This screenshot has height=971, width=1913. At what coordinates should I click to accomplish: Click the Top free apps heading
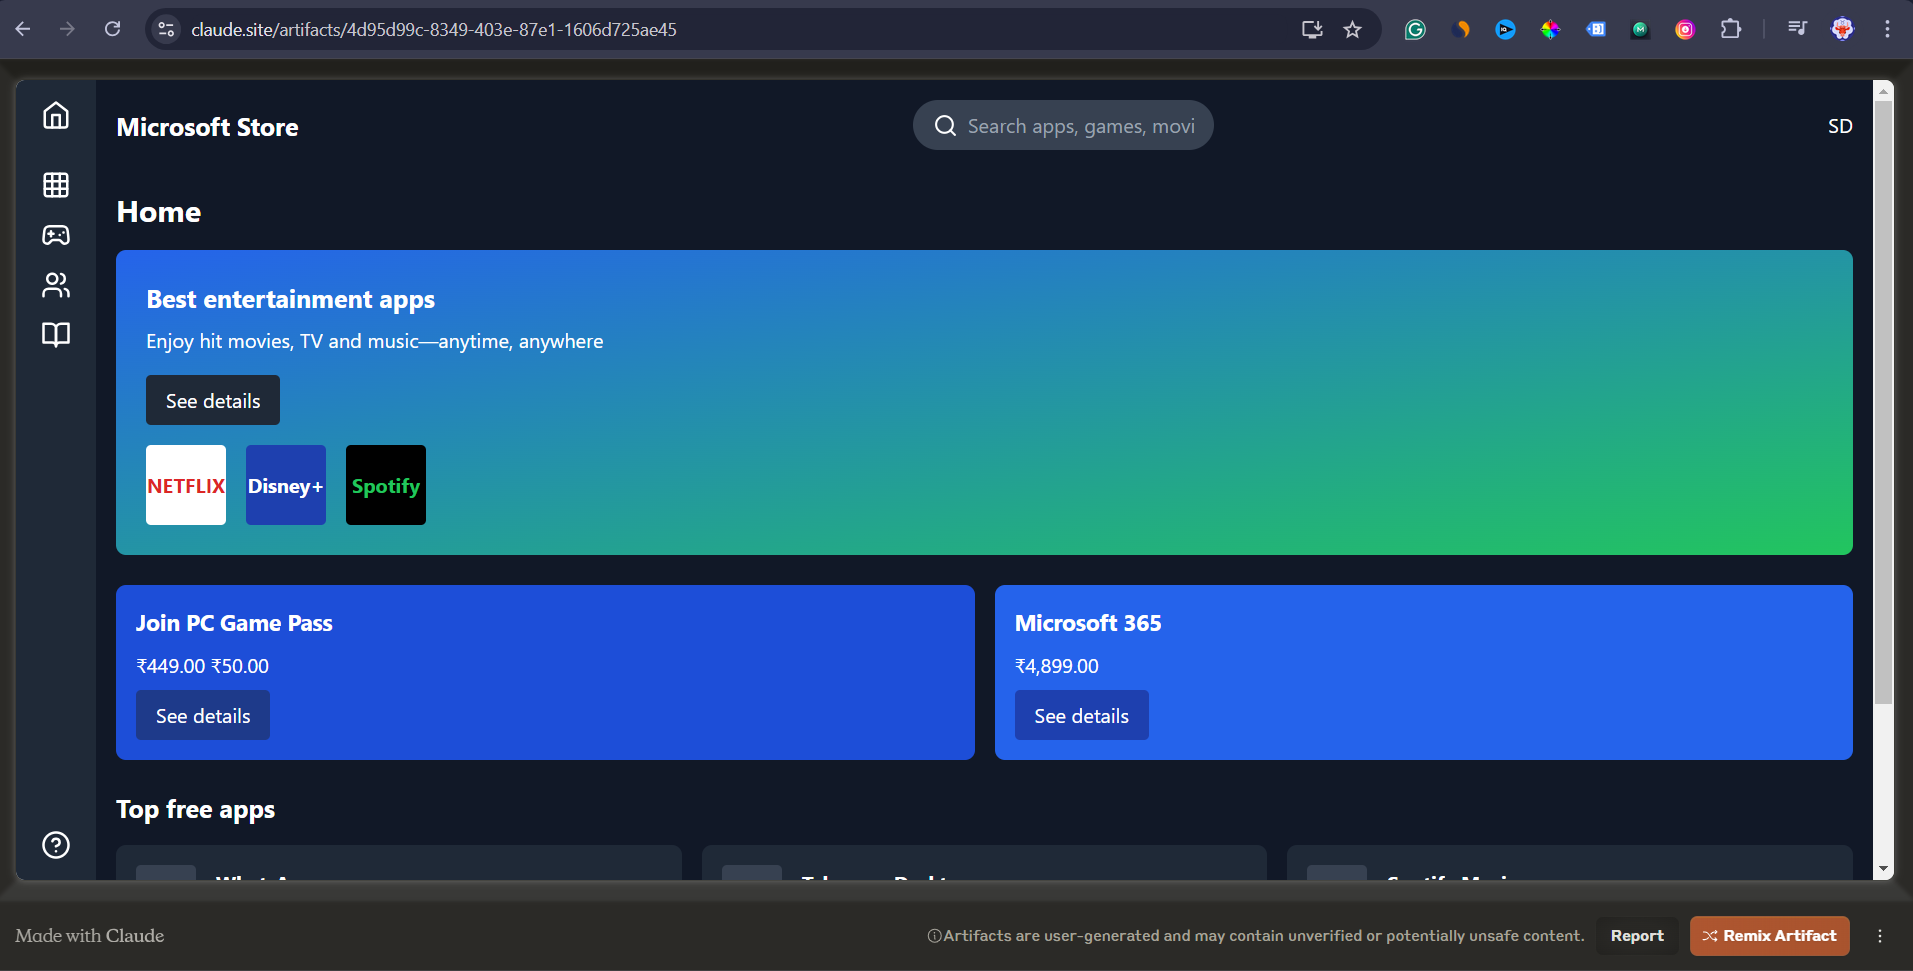(195, 809)
